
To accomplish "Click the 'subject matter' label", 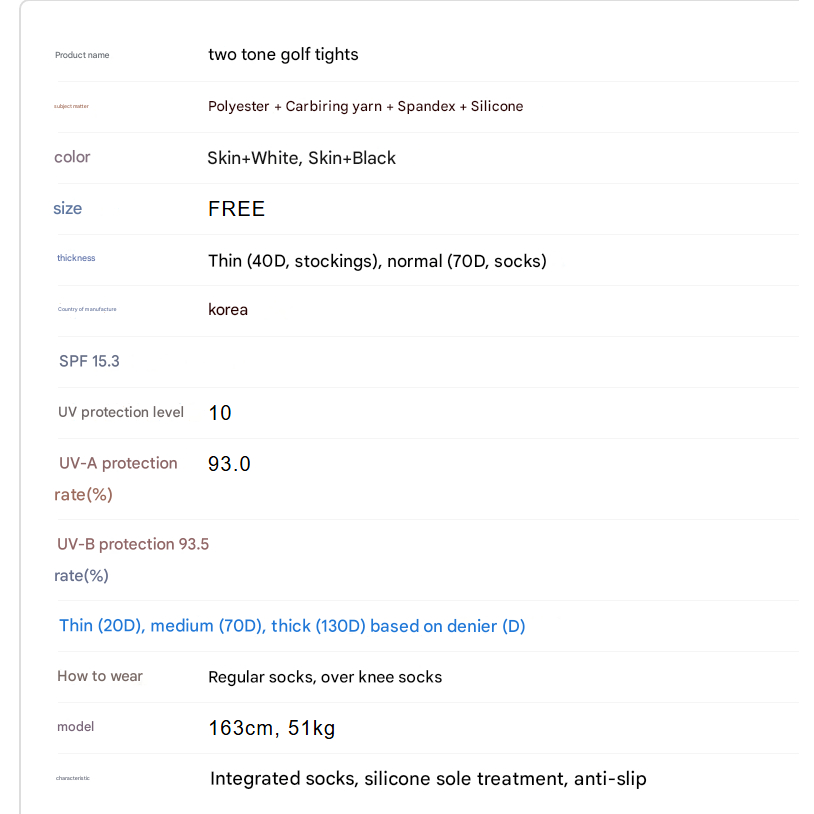I will point(71,106).
